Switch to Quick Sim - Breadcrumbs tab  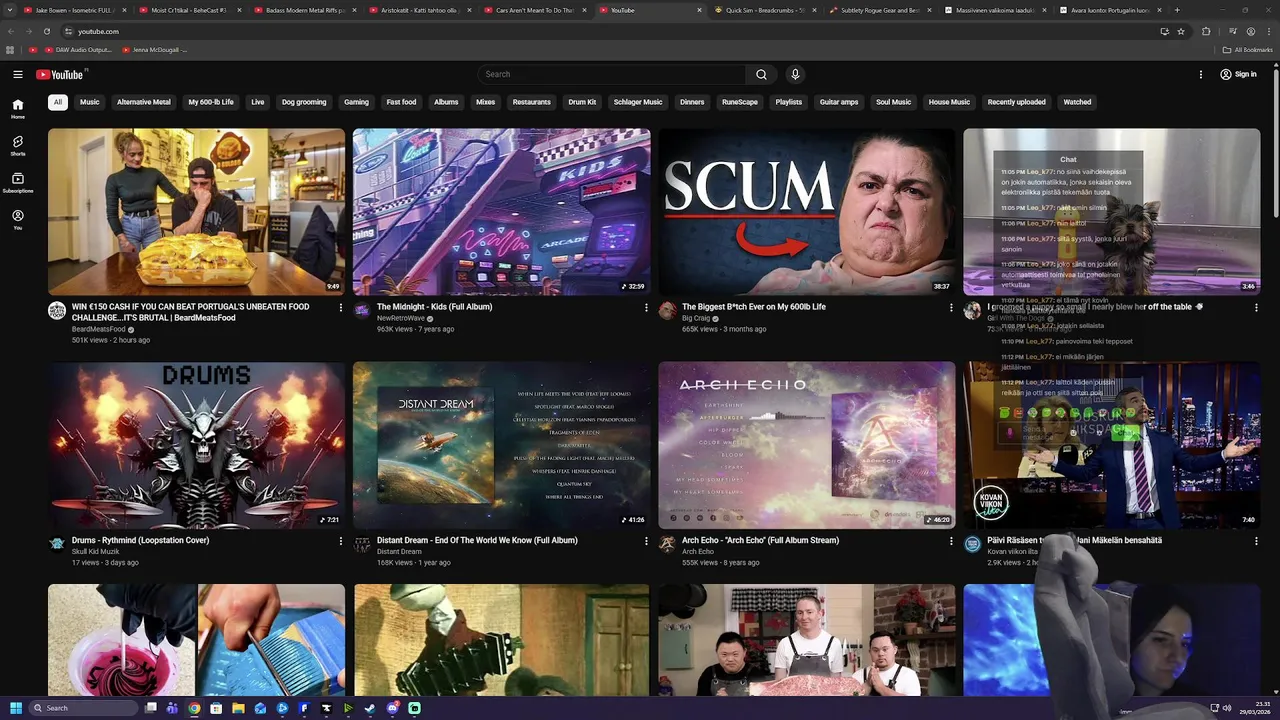(x=765, y=10)
